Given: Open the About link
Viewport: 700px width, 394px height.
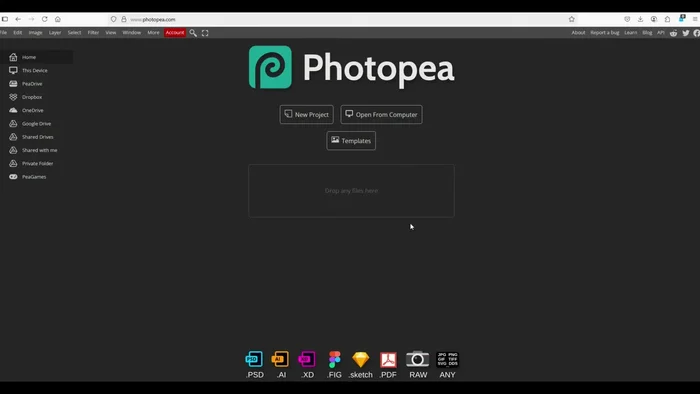Looking at the screenshot, I should point(578,33).
